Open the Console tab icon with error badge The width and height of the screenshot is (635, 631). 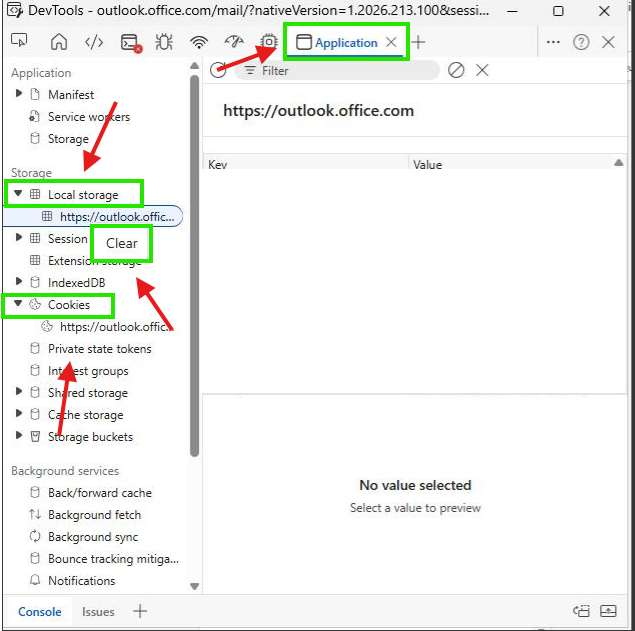pyautogui.click(x=131, y=43)
